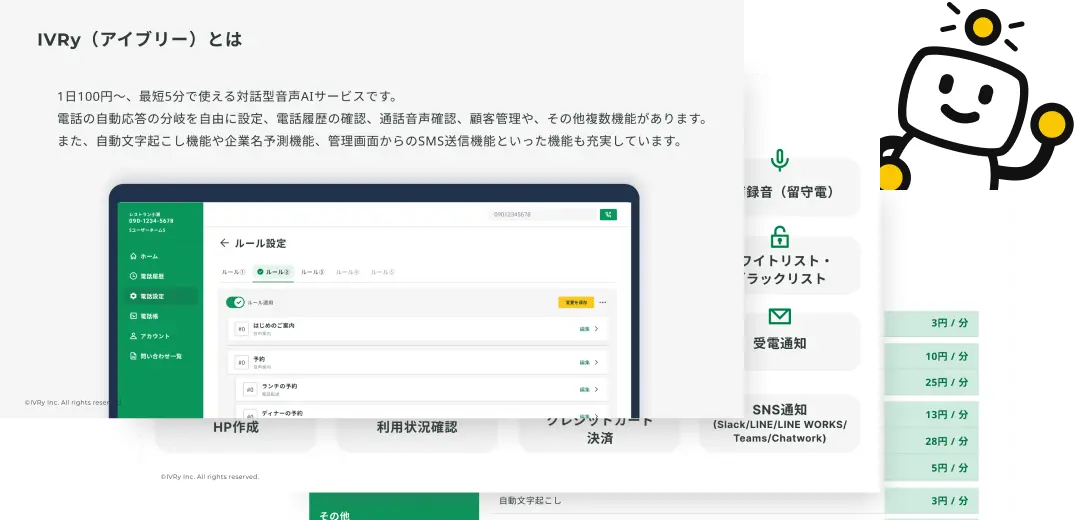Switch to the ルール④ tab
Image resolution: width=1076 pixels, height=520 pixels.
tap(348, 272)
